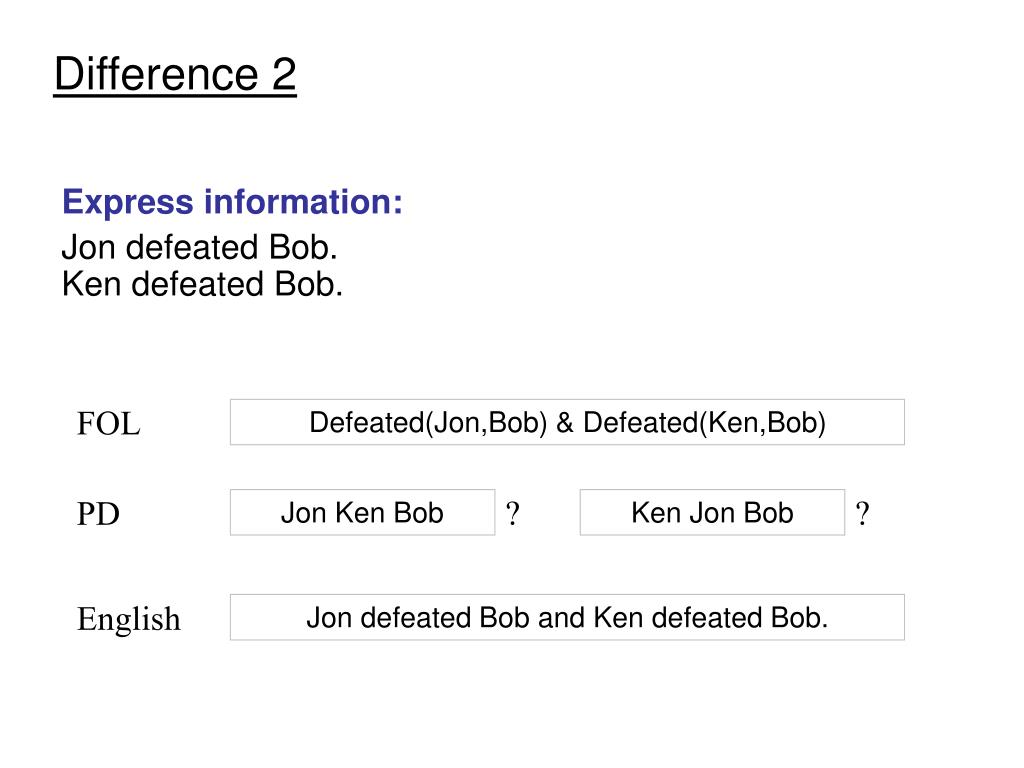Click the "Defeated(Ken,Bob)" term in FOL box

pyautogui.click(x=704, y=423)
